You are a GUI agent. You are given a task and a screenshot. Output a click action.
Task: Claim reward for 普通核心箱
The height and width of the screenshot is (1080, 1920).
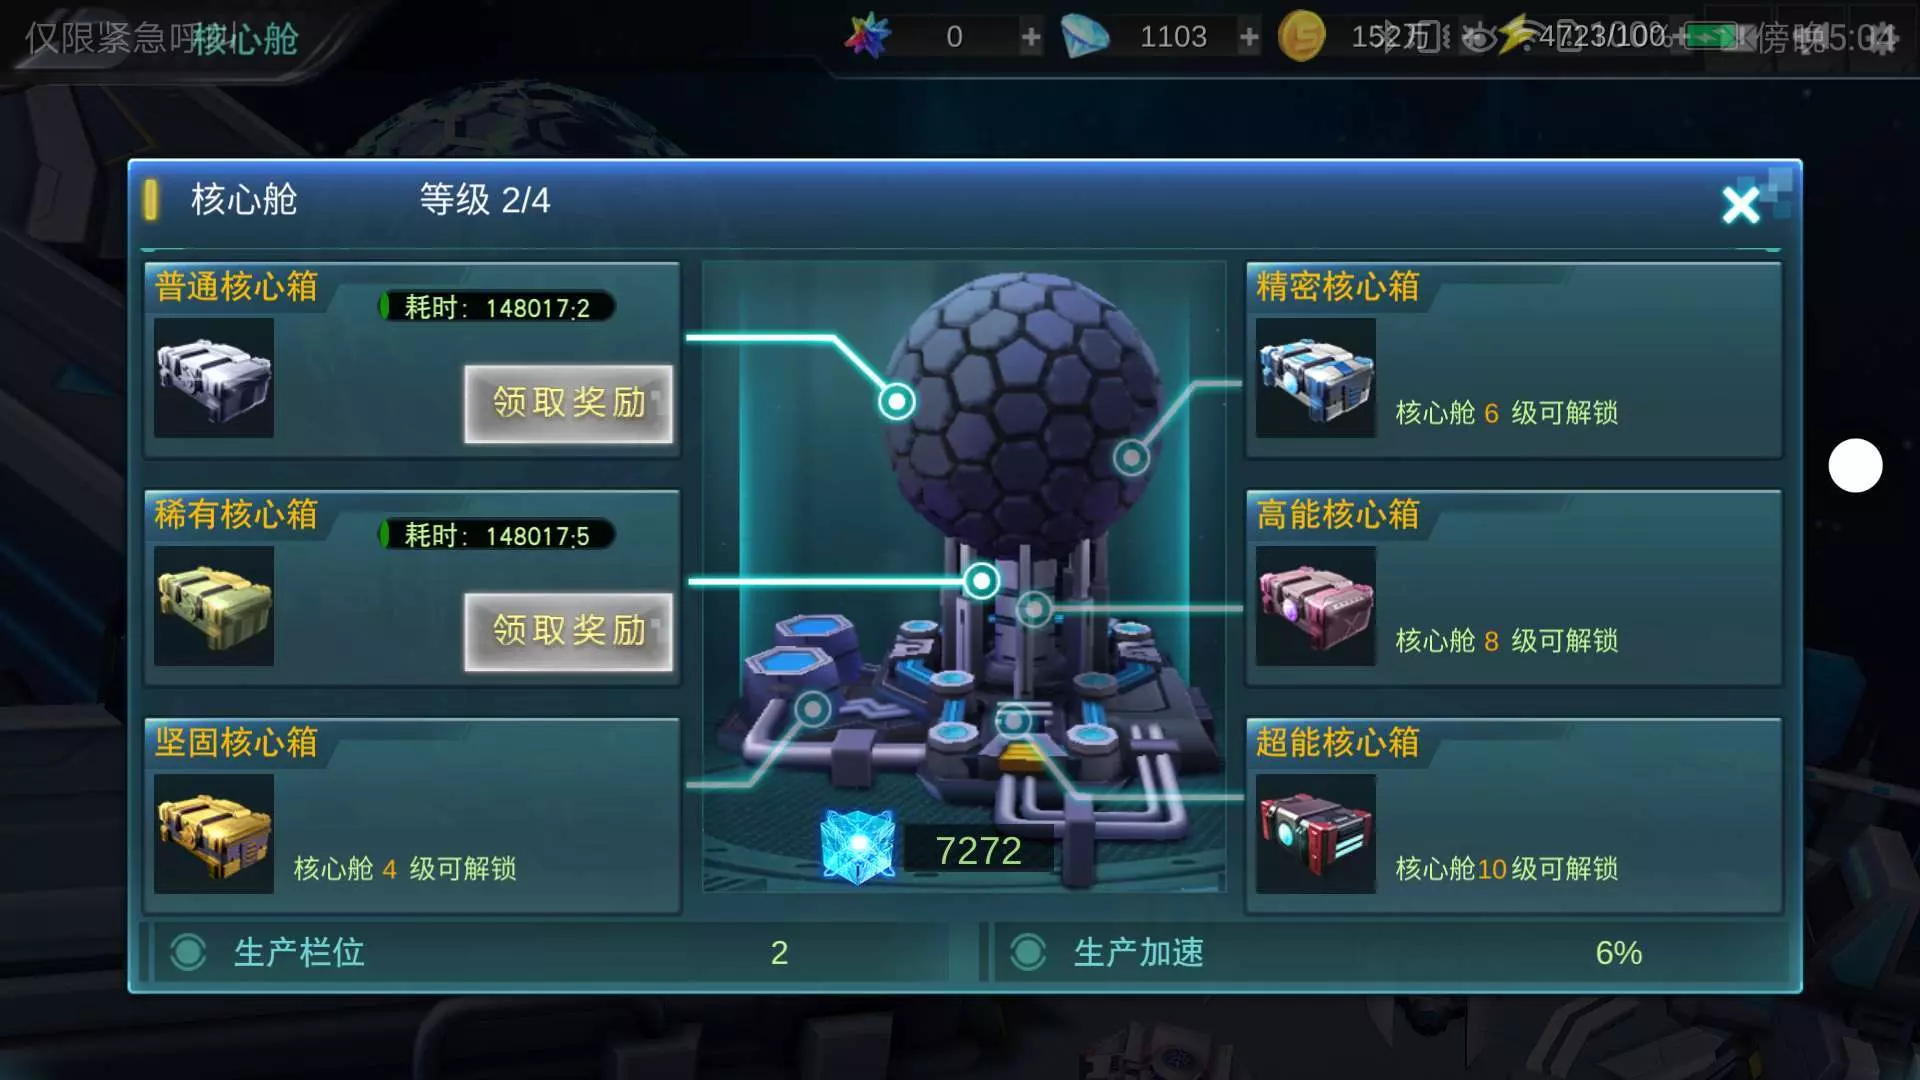(568, 403)
